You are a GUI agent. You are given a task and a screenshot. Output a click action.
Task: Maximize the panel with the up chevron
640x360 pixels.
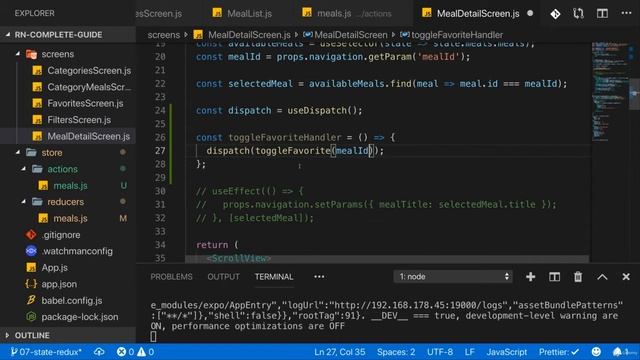click(602, 277)
